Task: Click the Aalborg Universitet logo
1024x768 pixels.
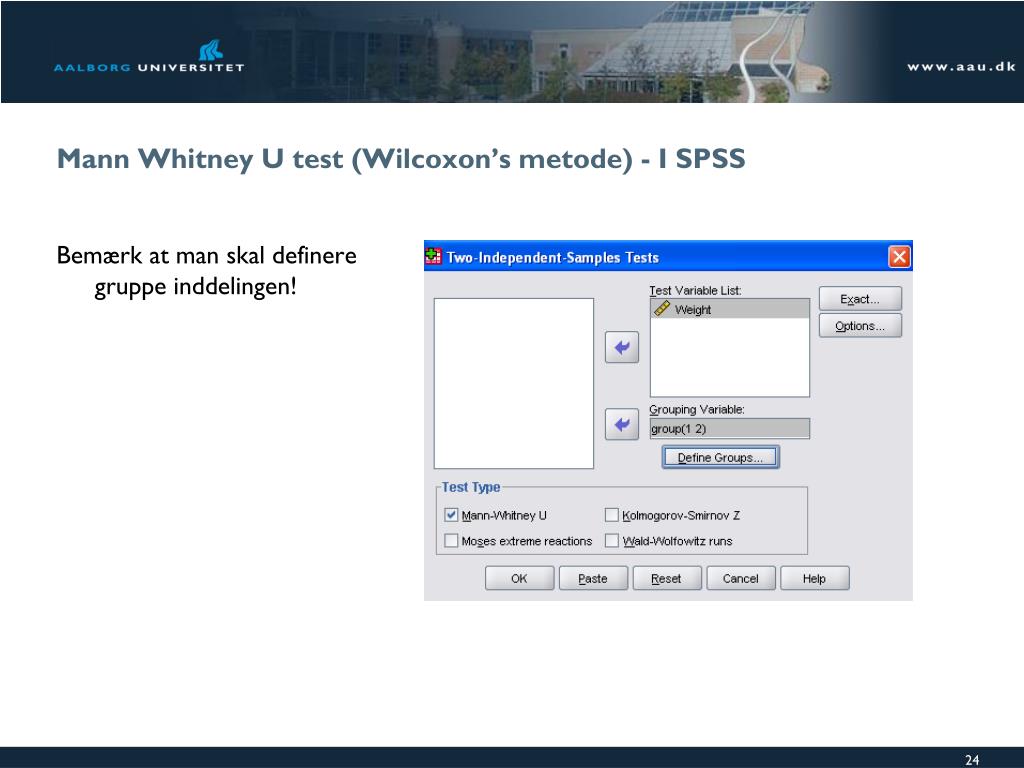Action: tap(149, 57)
